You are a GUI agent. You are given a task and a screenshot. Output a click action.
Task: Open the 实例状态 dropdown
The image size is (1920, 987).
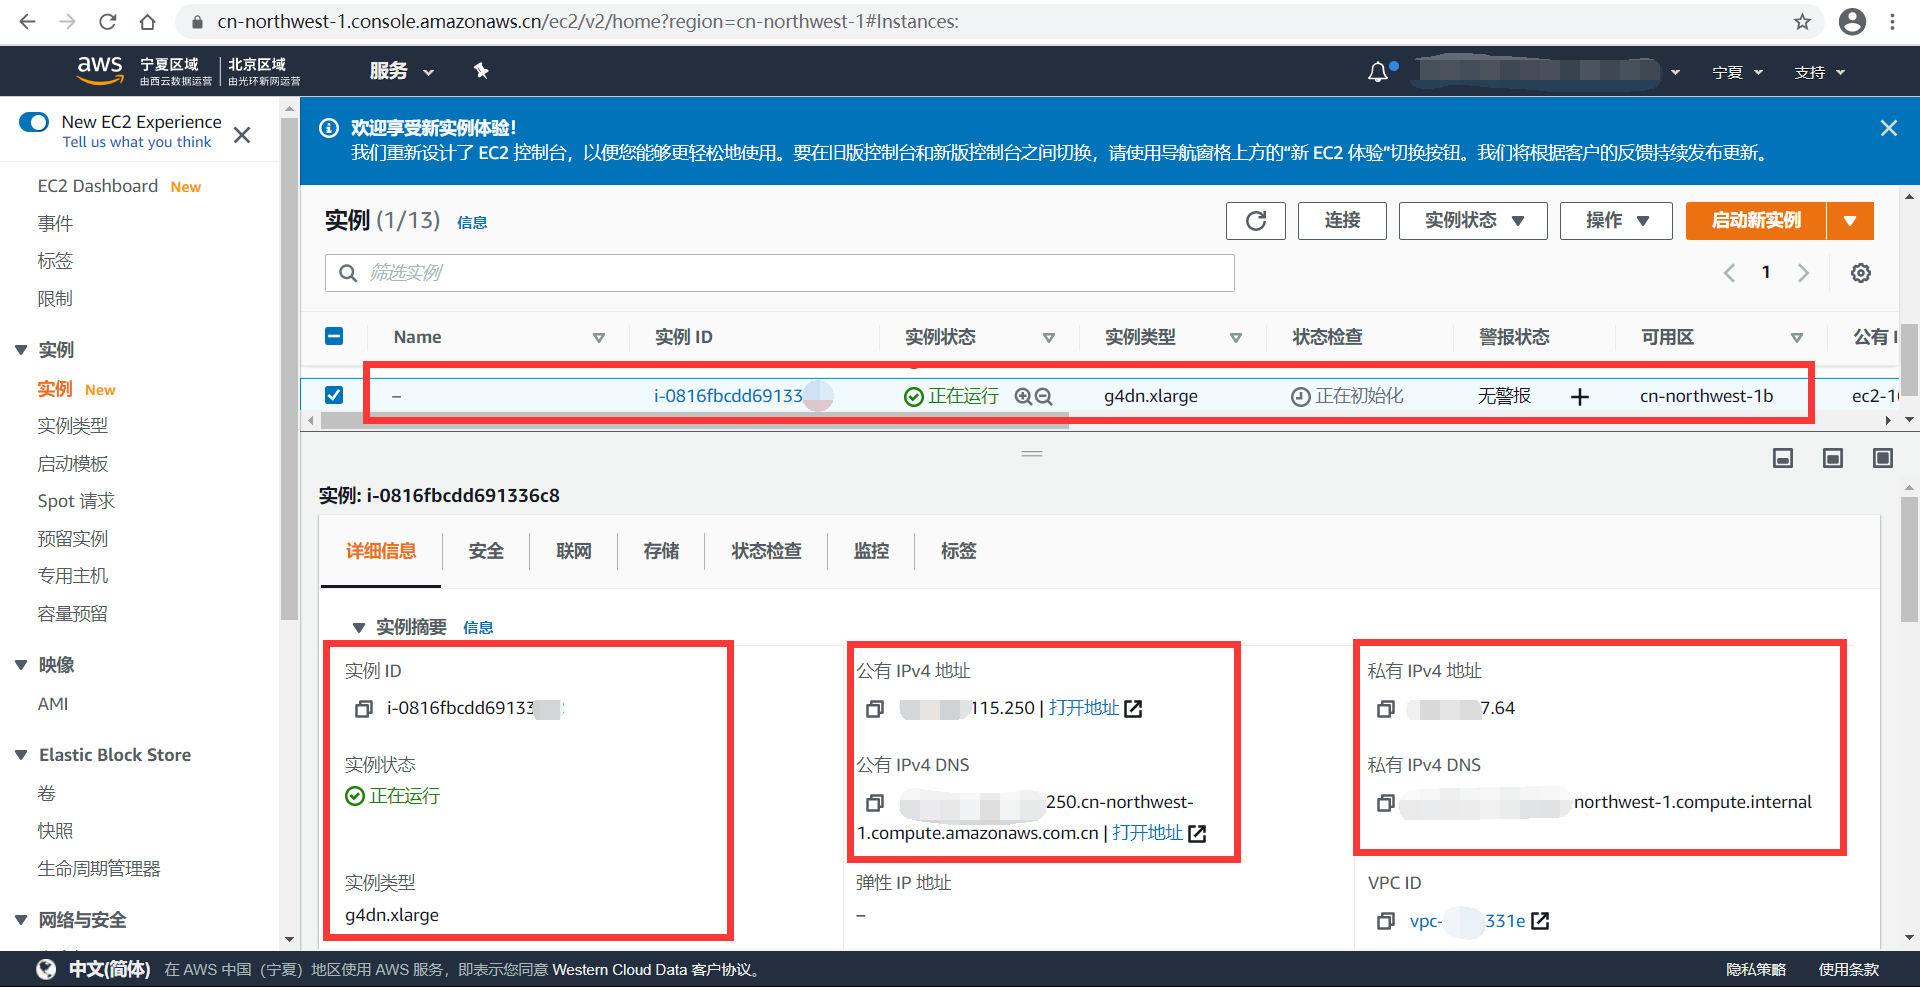pos(1472,221)
